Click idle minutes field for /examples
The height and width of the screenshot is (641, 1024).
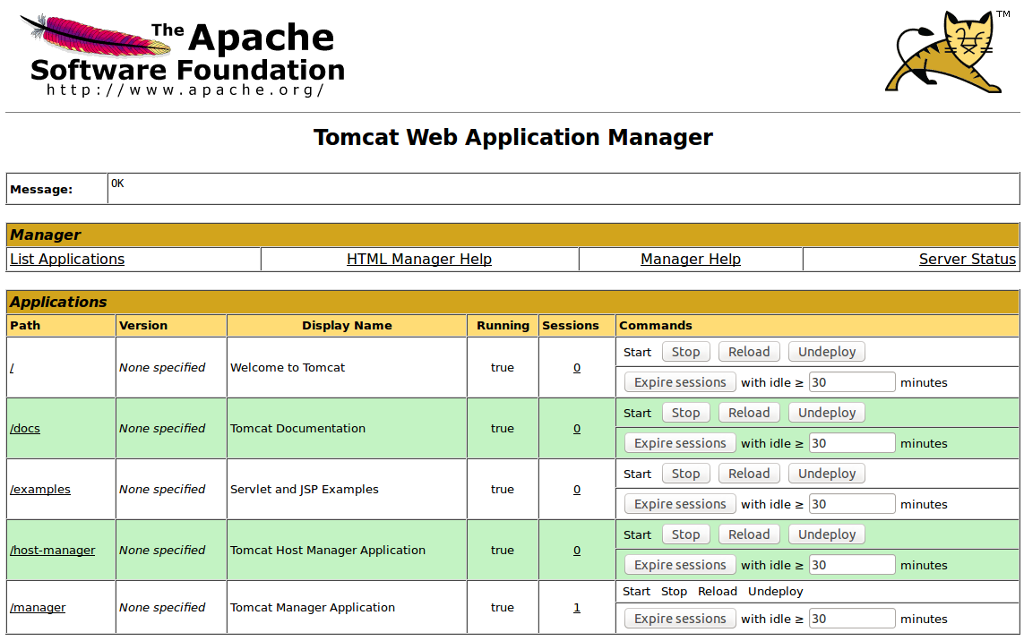(x=852, y=504)
